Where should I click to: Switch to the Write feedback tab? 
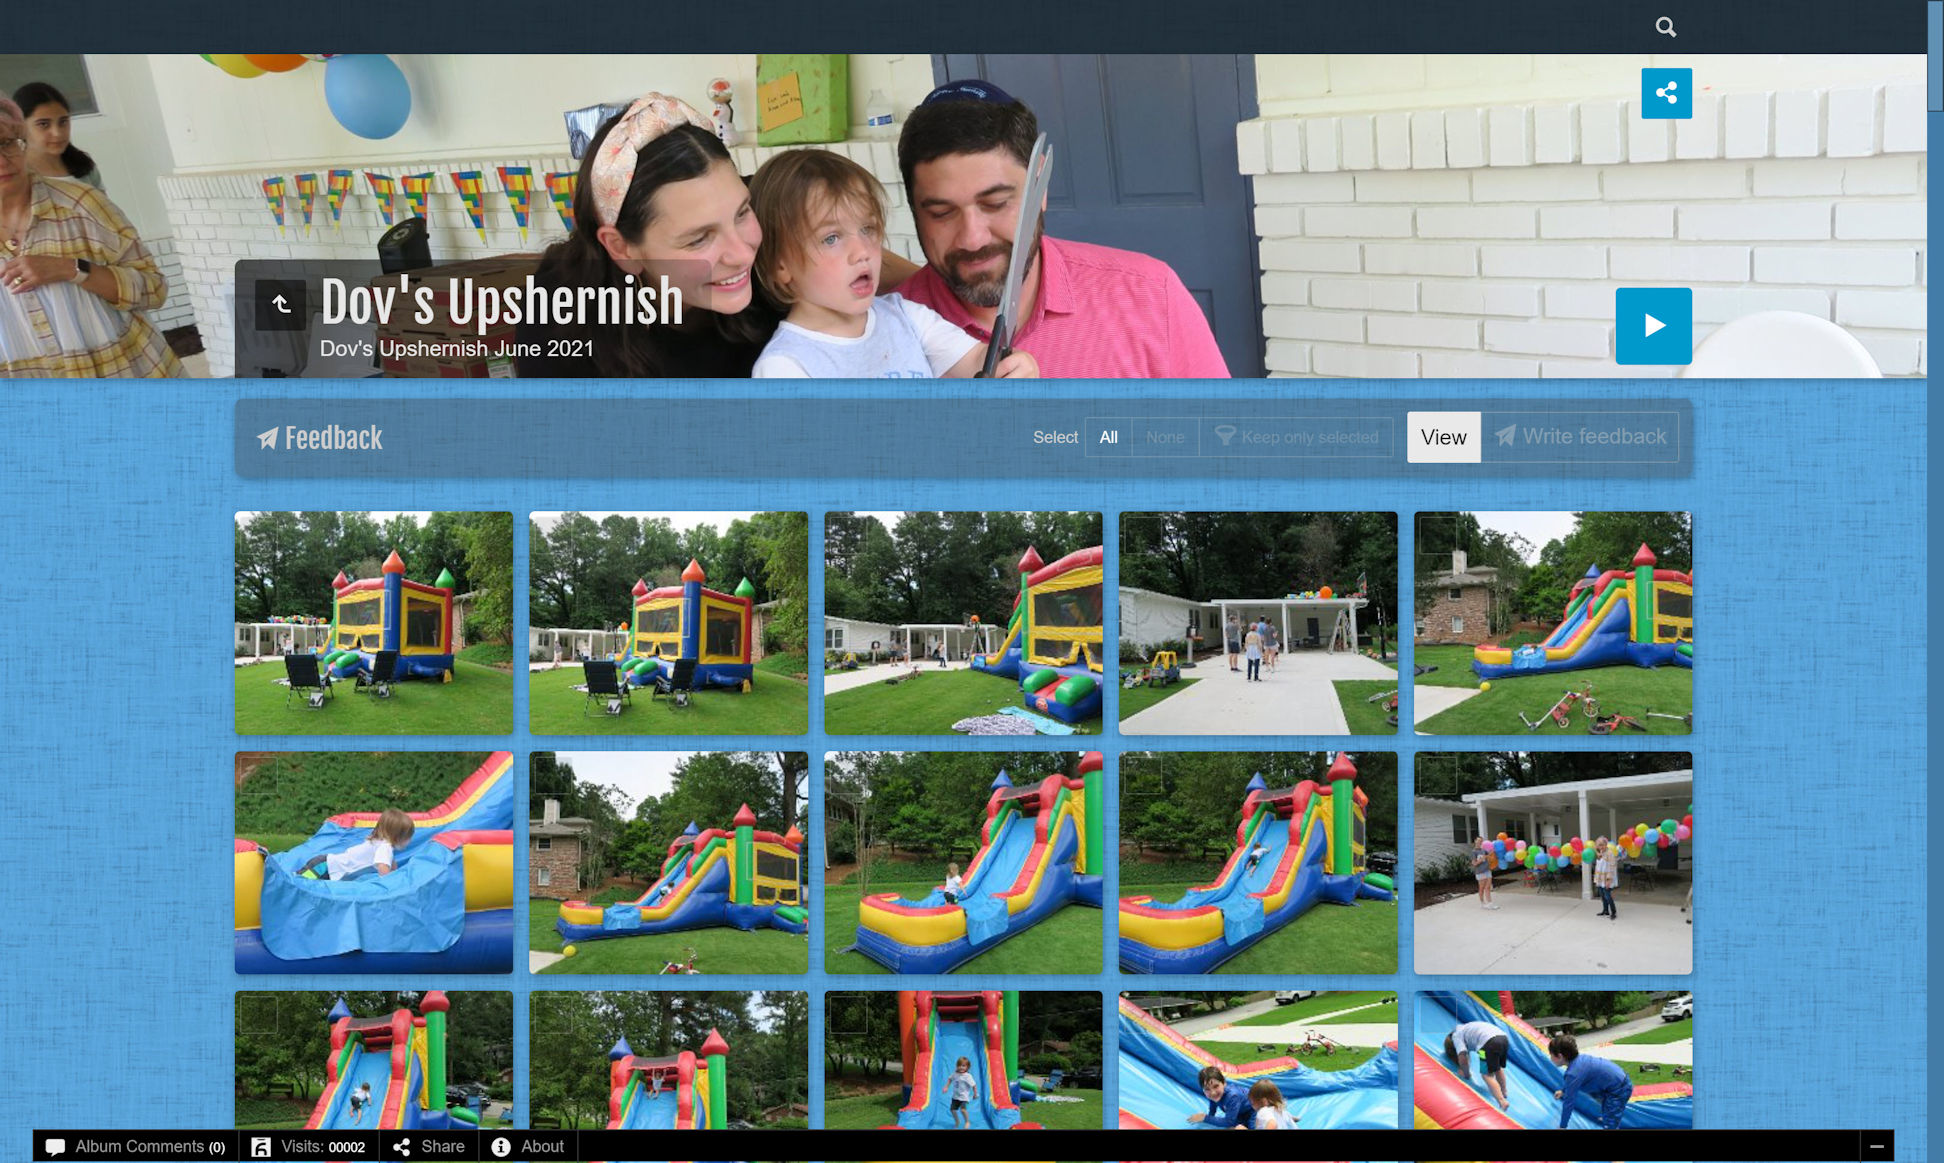pos(1580,437)
